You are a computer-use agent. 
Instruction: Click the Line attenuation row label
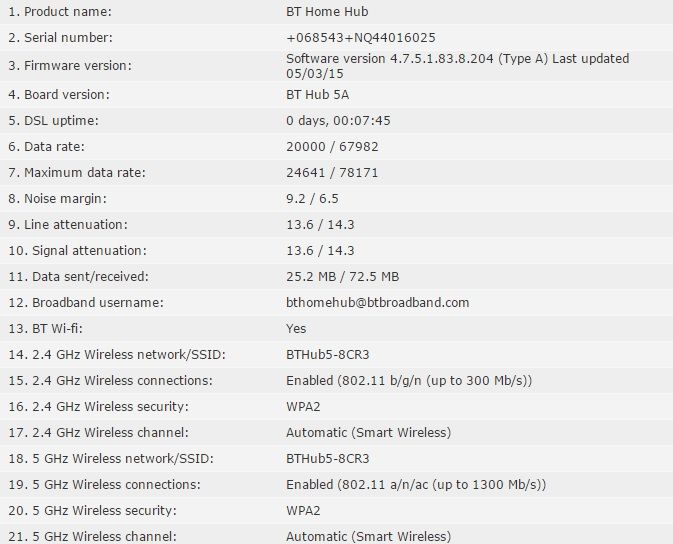tap(68, 225)
